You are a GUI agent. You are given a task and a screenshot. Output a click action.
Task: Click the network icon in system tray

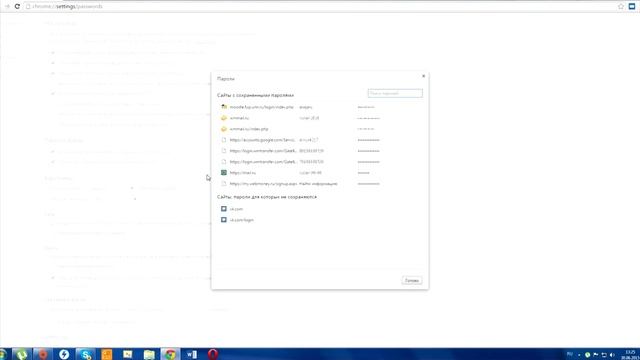point(604,355)
